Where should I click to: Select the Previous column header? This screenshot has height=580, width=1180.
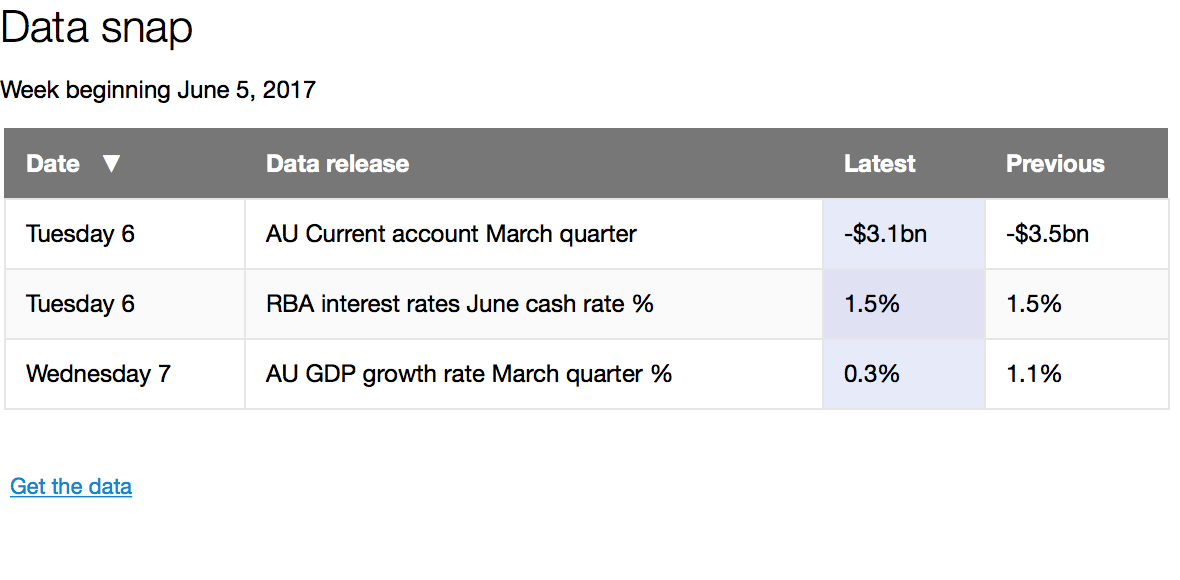[1055, 163]
